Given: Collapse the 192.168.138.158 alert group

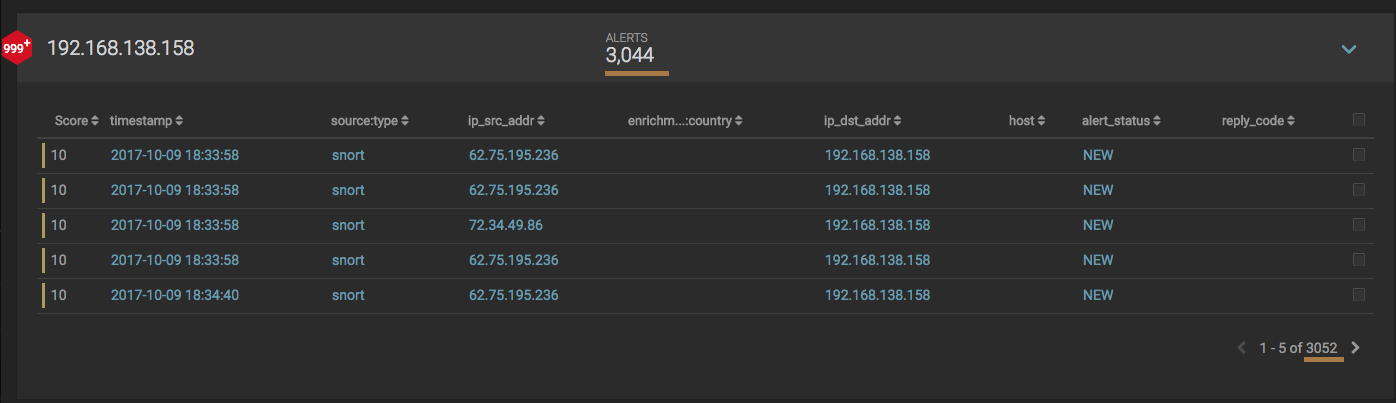Looking at the screenshot, I should coord(1349,49).
